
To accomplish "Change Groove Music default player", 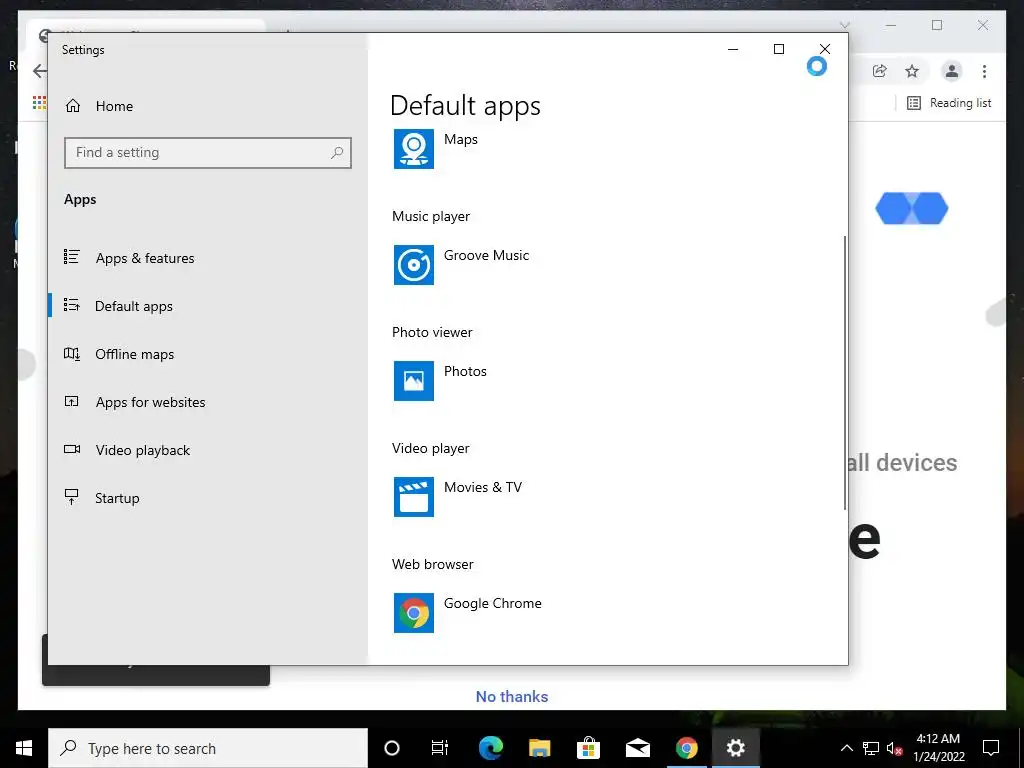I will (x=487, y=255).
